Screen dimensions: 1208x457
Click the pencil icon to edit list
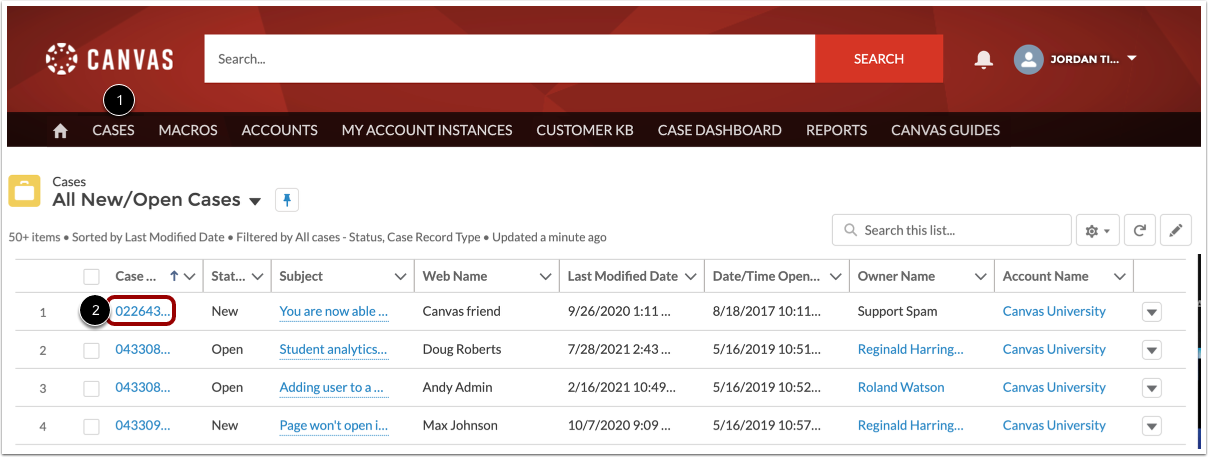1176,230
